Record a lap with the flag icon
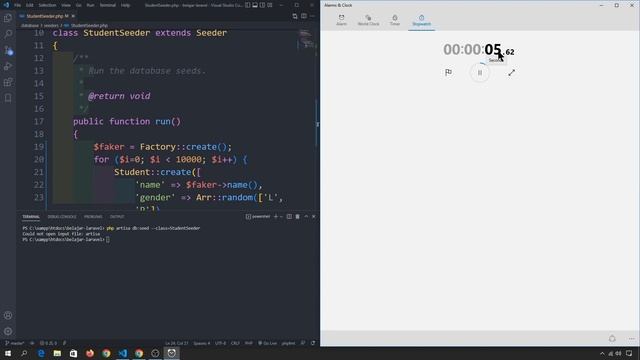Image resolution: width=640 pixels, height=360 pixels. [448, 73]
